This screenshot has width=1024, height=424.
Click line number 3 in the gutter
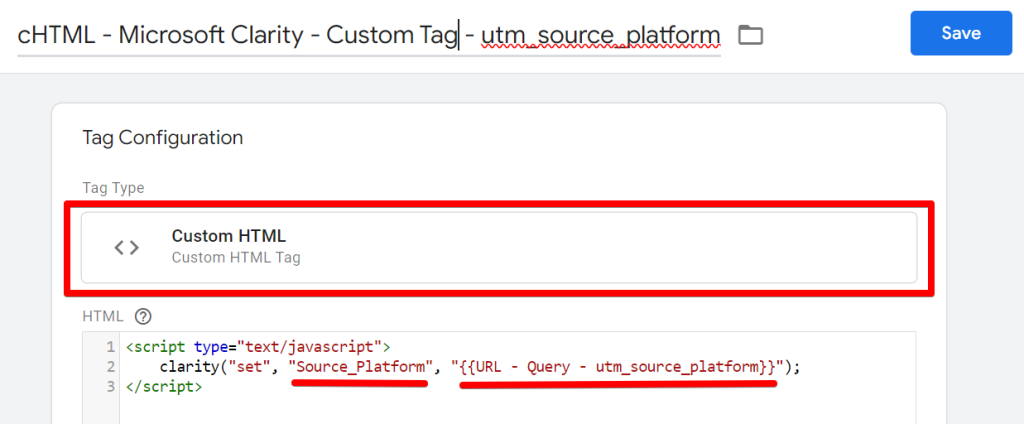coord(110,386)
